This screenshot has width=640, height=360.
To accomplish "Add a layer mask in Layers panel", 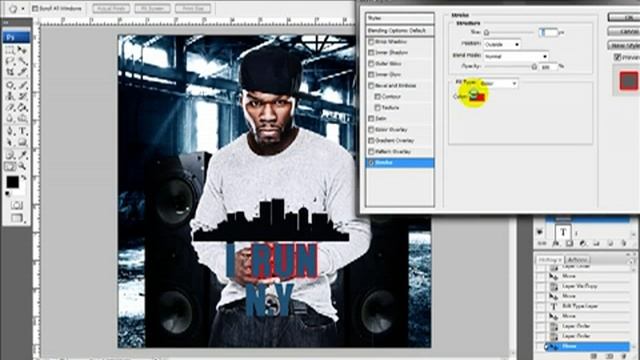I will [569, 244].
